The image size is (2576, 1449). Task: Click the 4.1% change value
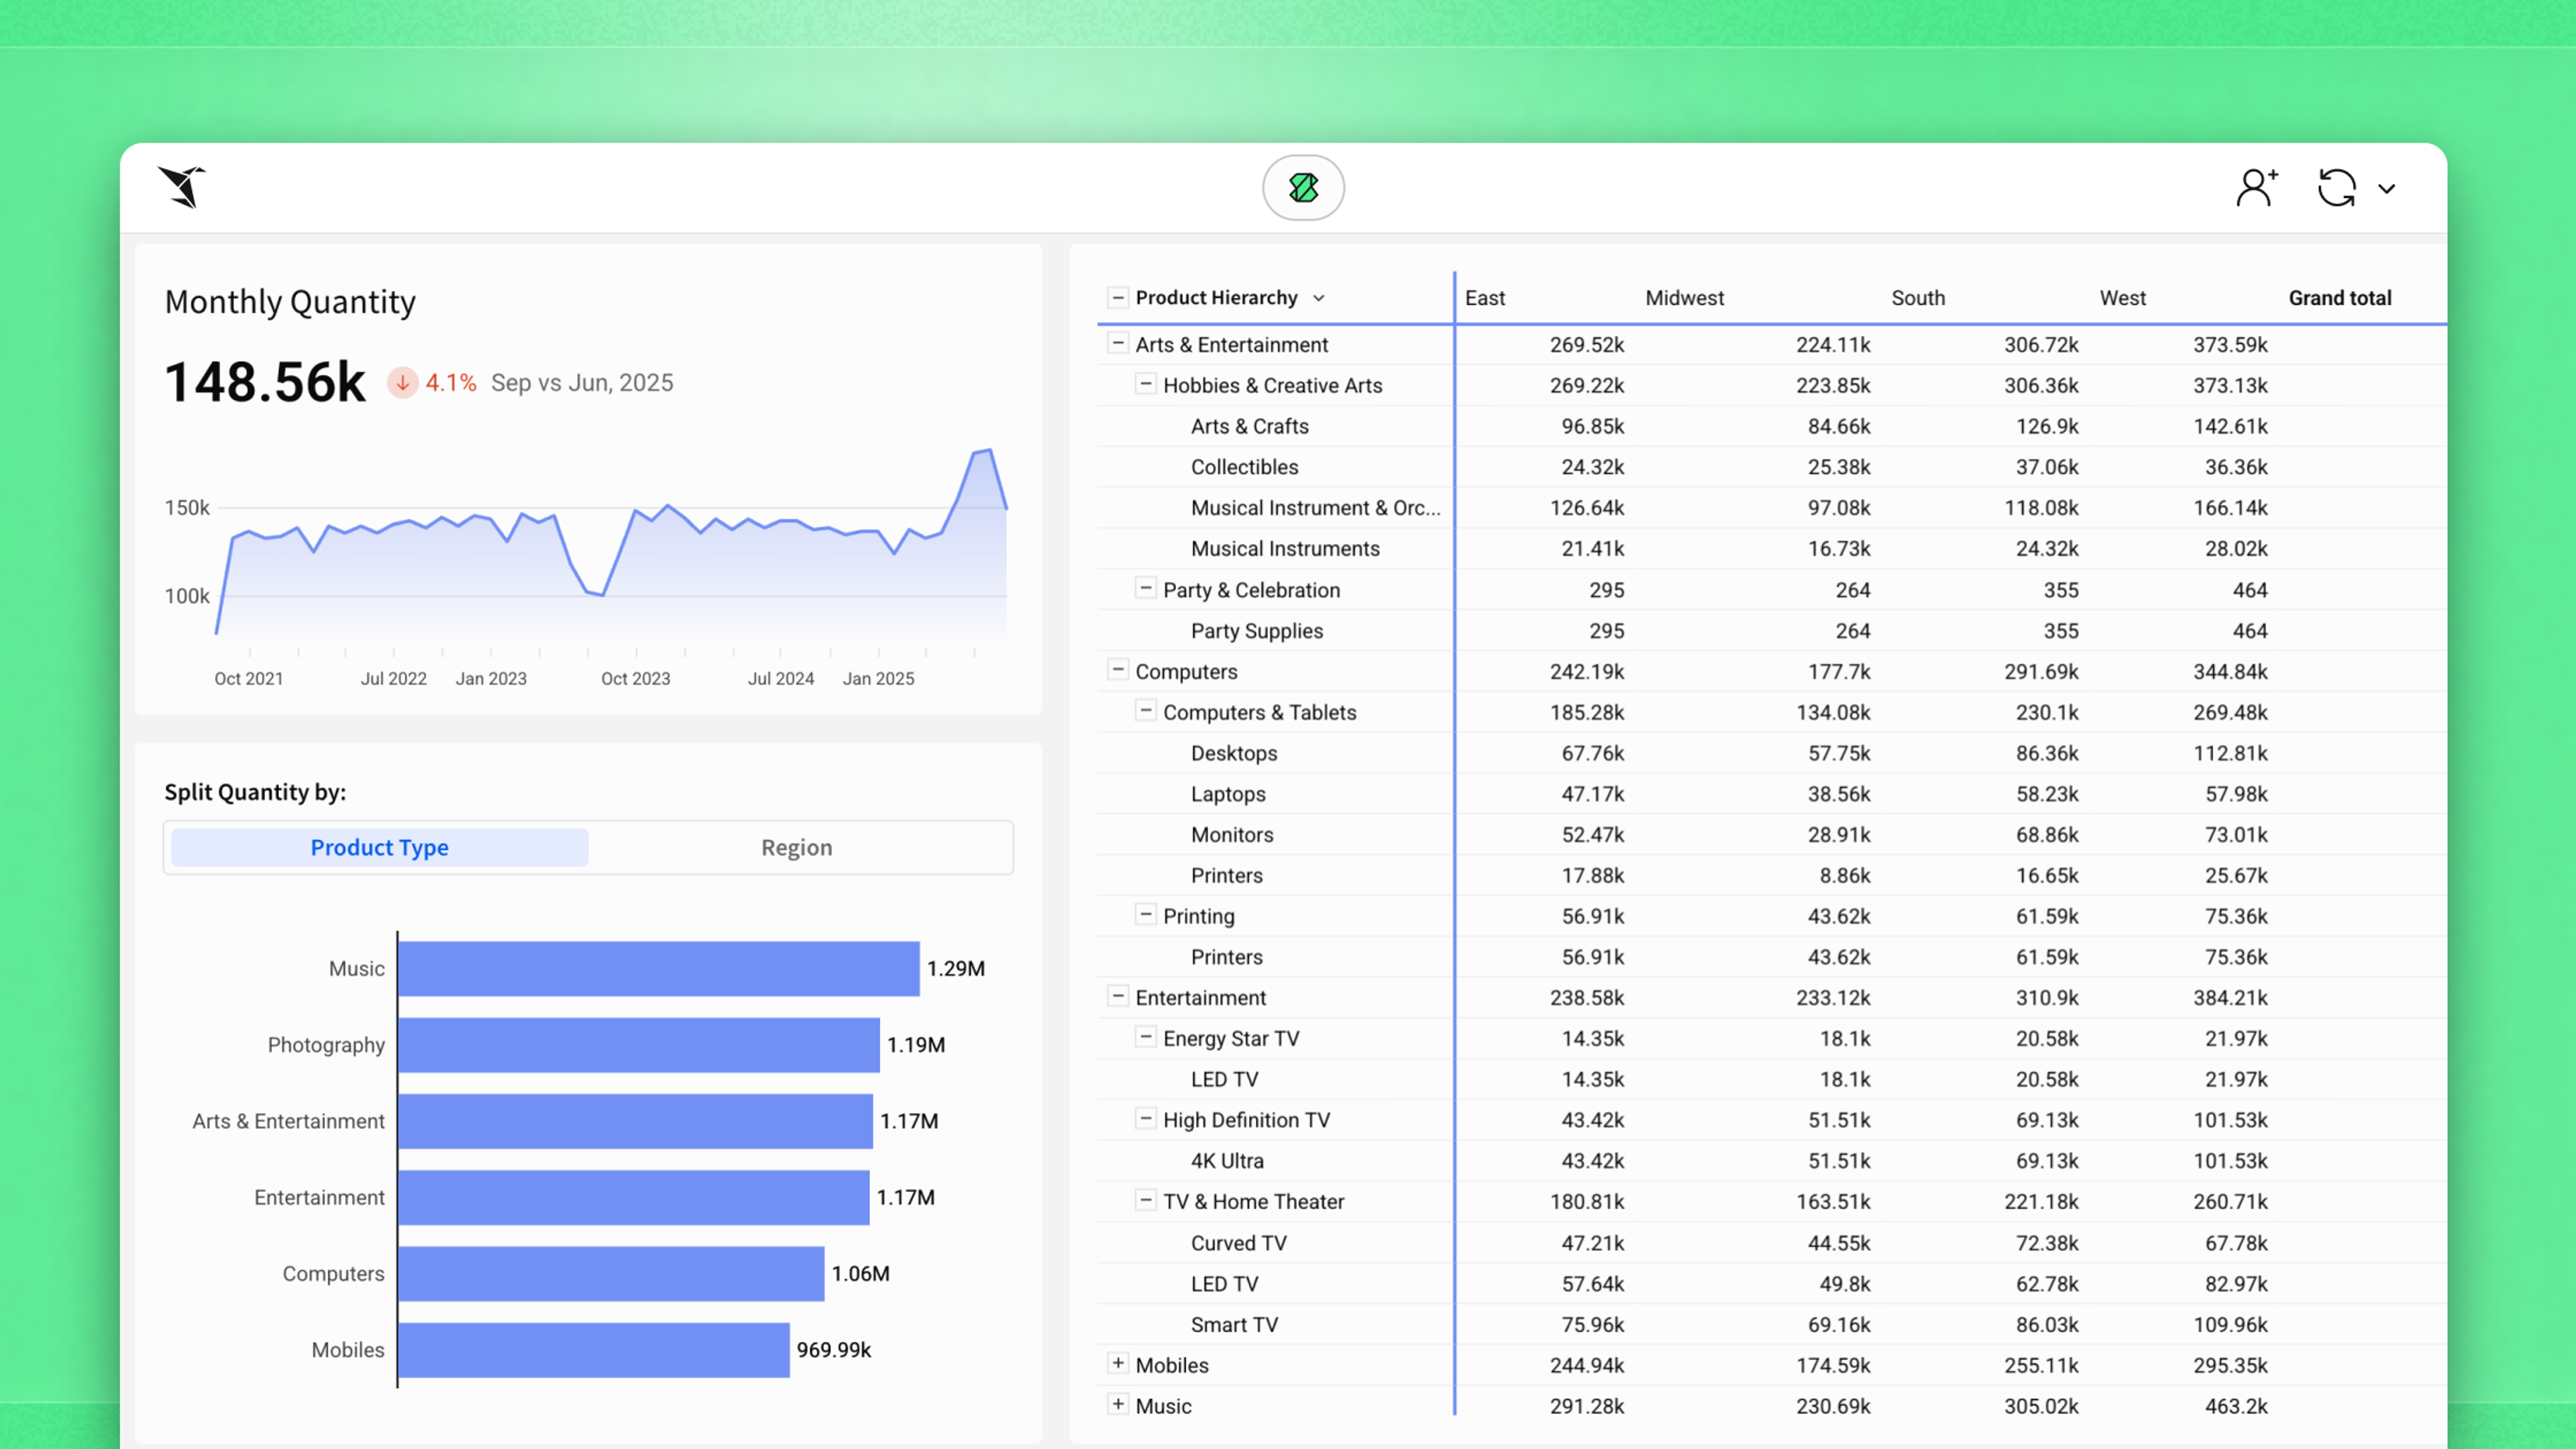[450, 383]
